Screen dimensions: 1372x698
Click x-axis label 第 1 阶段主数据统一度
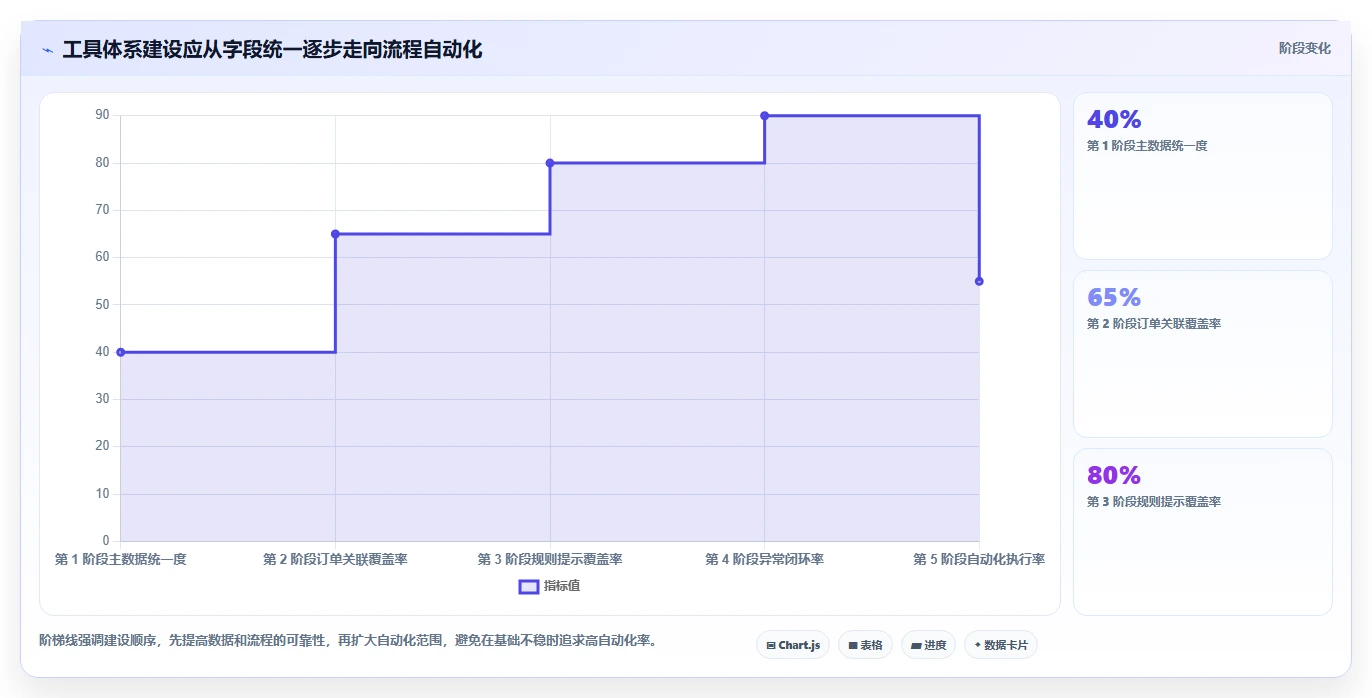pyautogui.click(x=121, y=559)
